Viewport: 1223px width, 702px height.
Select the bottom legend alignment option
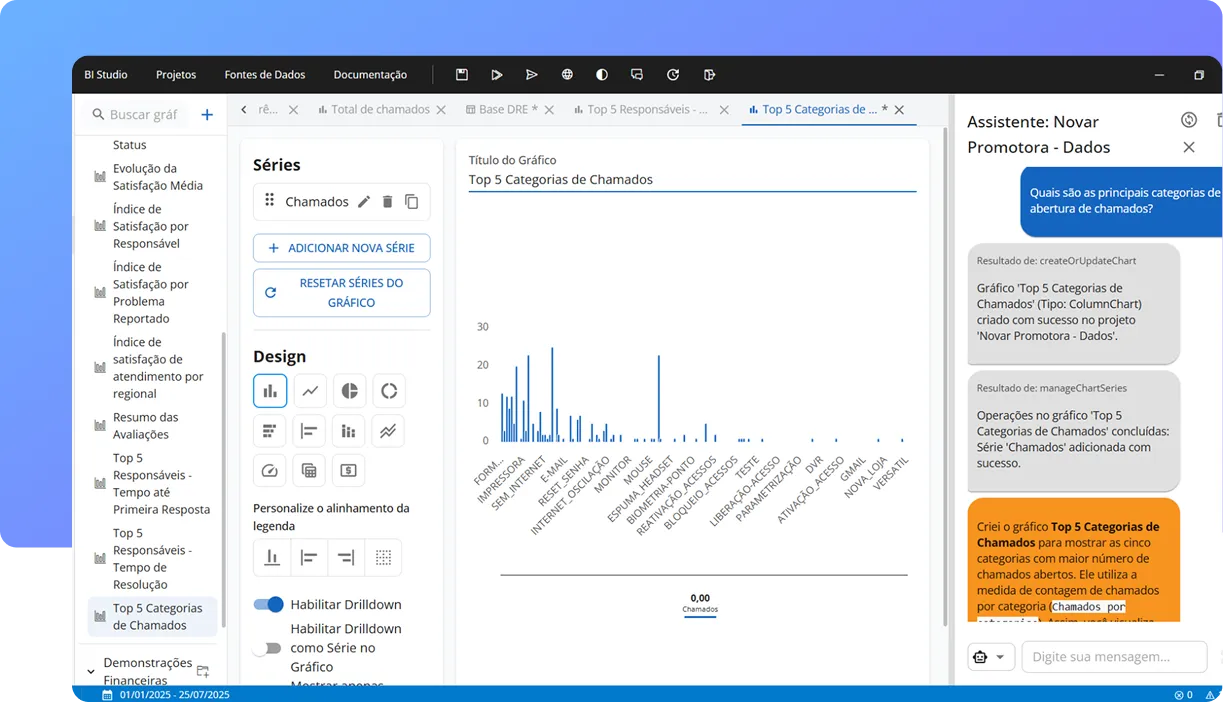pos(271,557)
